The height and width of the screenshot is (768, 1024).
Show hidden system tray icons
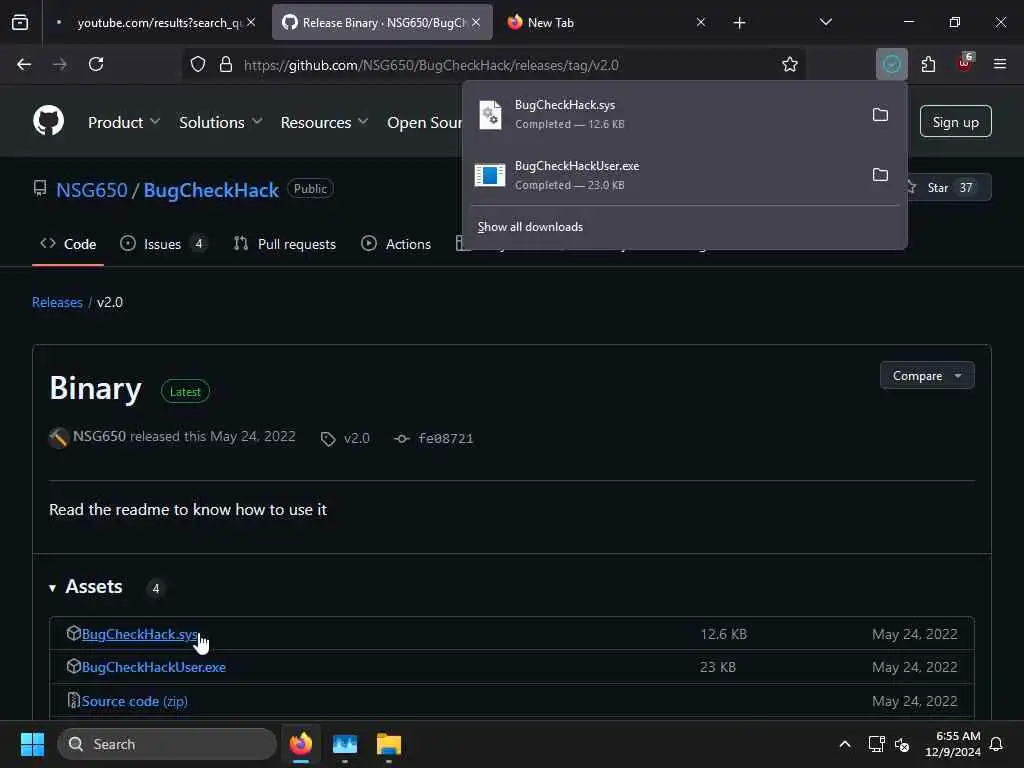click(x=844, y=744)
